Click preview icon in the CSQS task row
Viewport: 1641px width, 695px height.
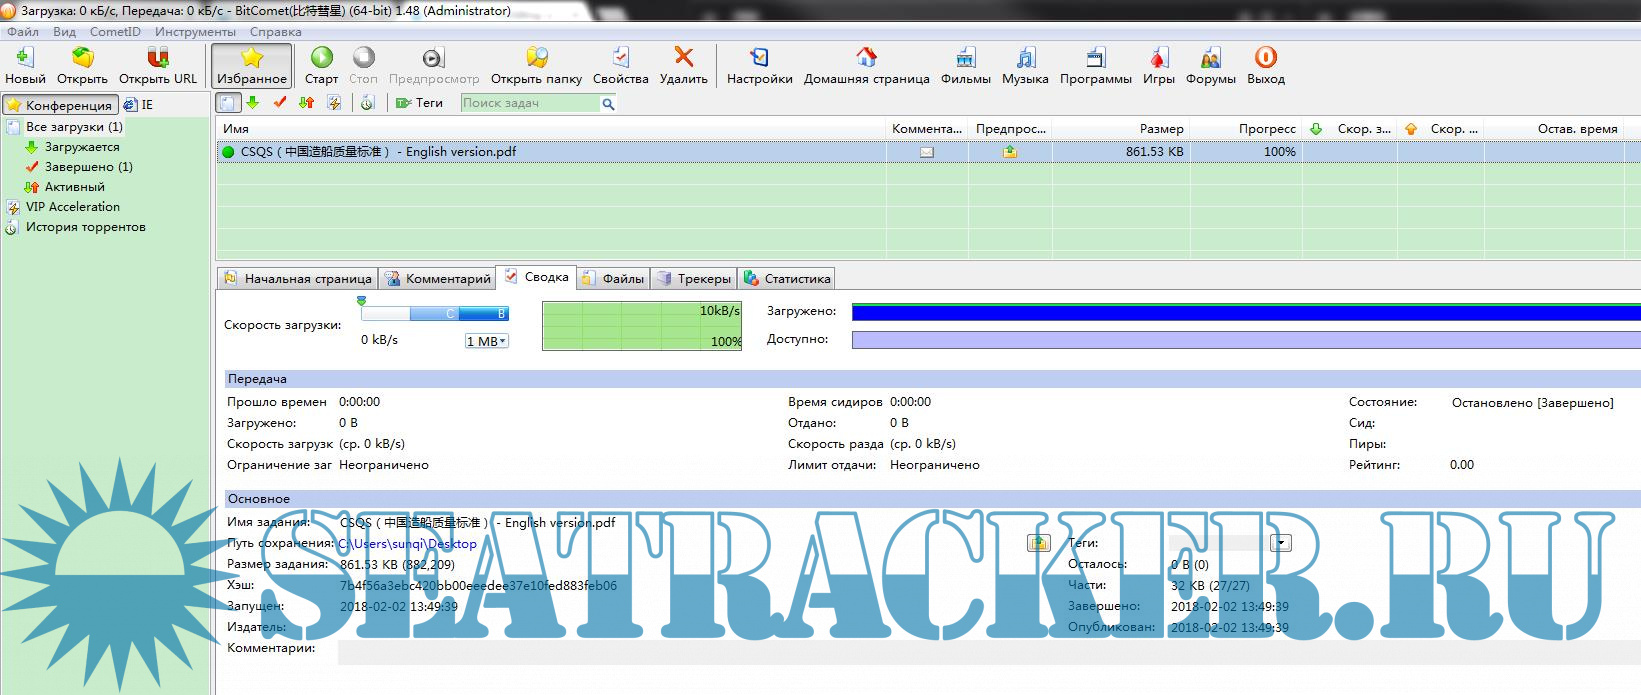[1010, 152]
